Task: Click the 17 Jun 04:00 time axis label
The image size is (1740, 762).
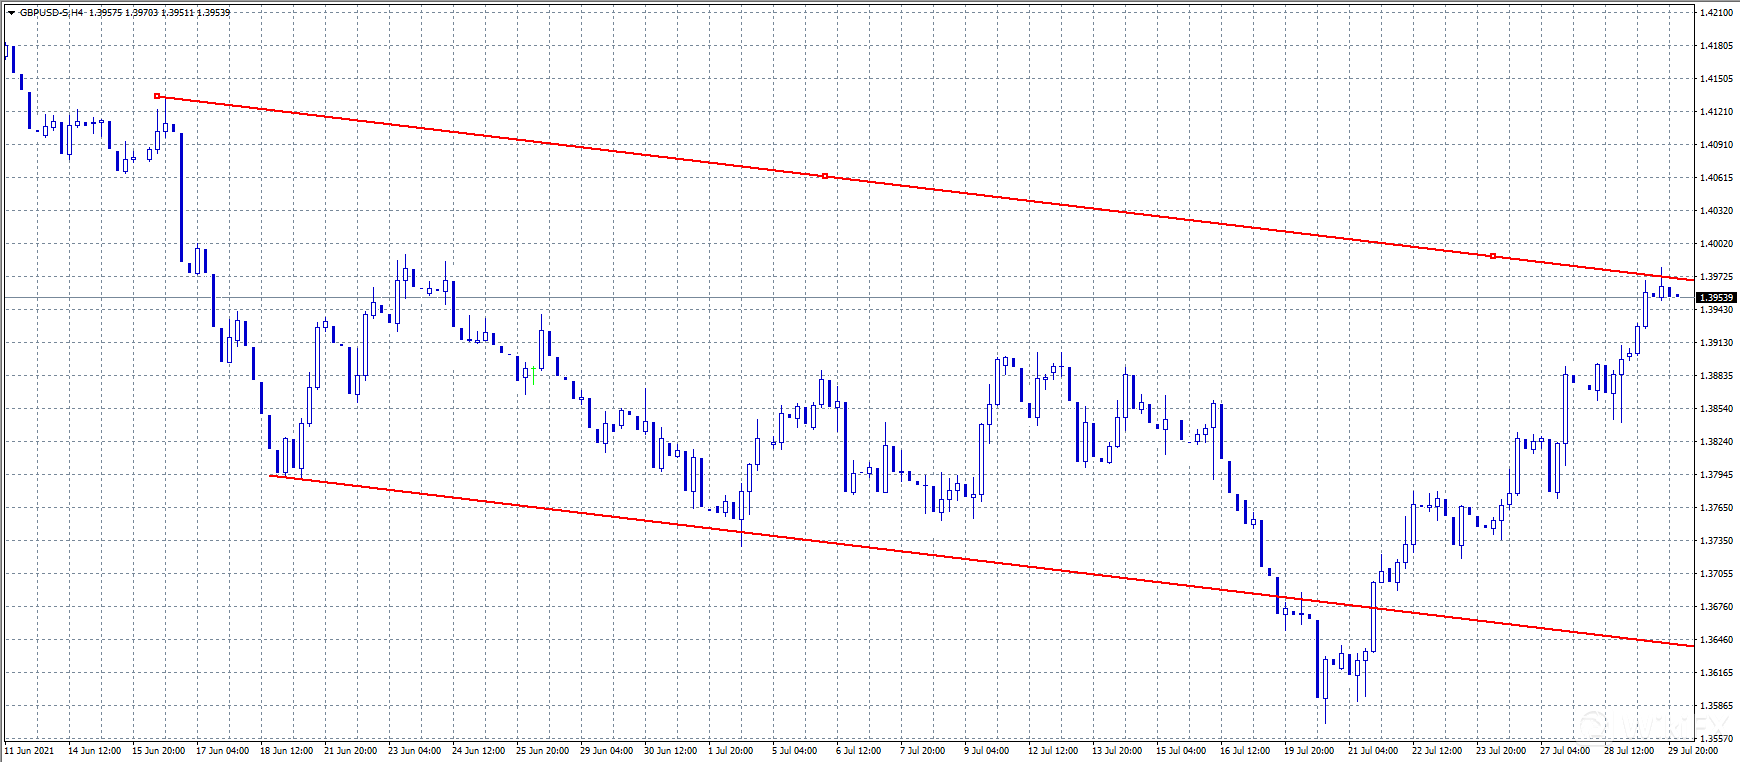Action: (x=222, y=751)
